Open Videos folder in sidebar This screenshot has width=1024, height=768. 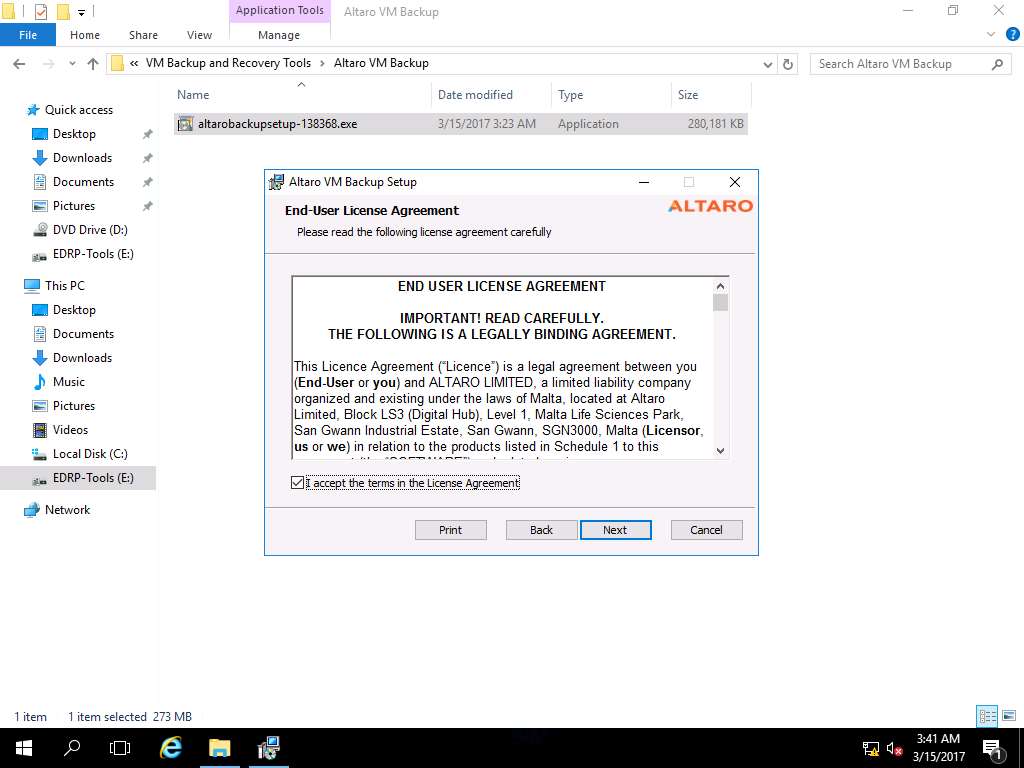71,430
